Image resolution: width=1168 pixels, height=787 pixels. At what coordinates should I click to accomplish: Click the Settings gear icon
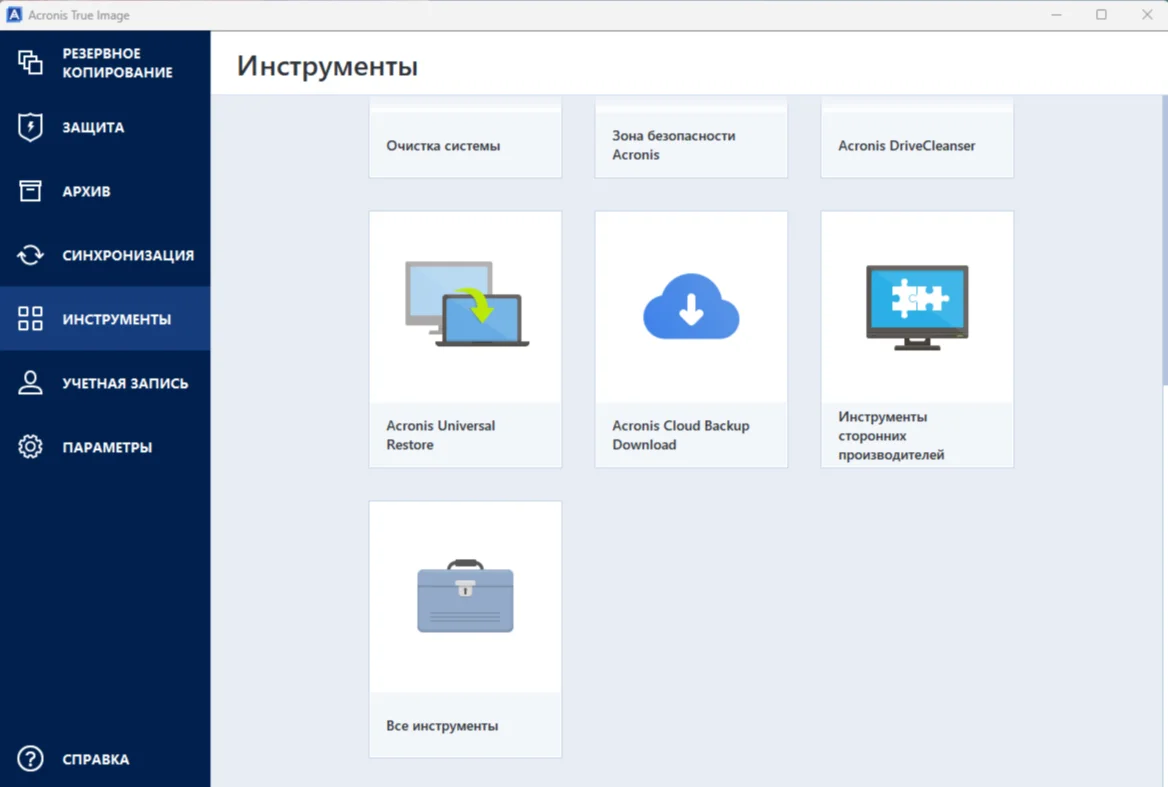[x=30, y=447]
